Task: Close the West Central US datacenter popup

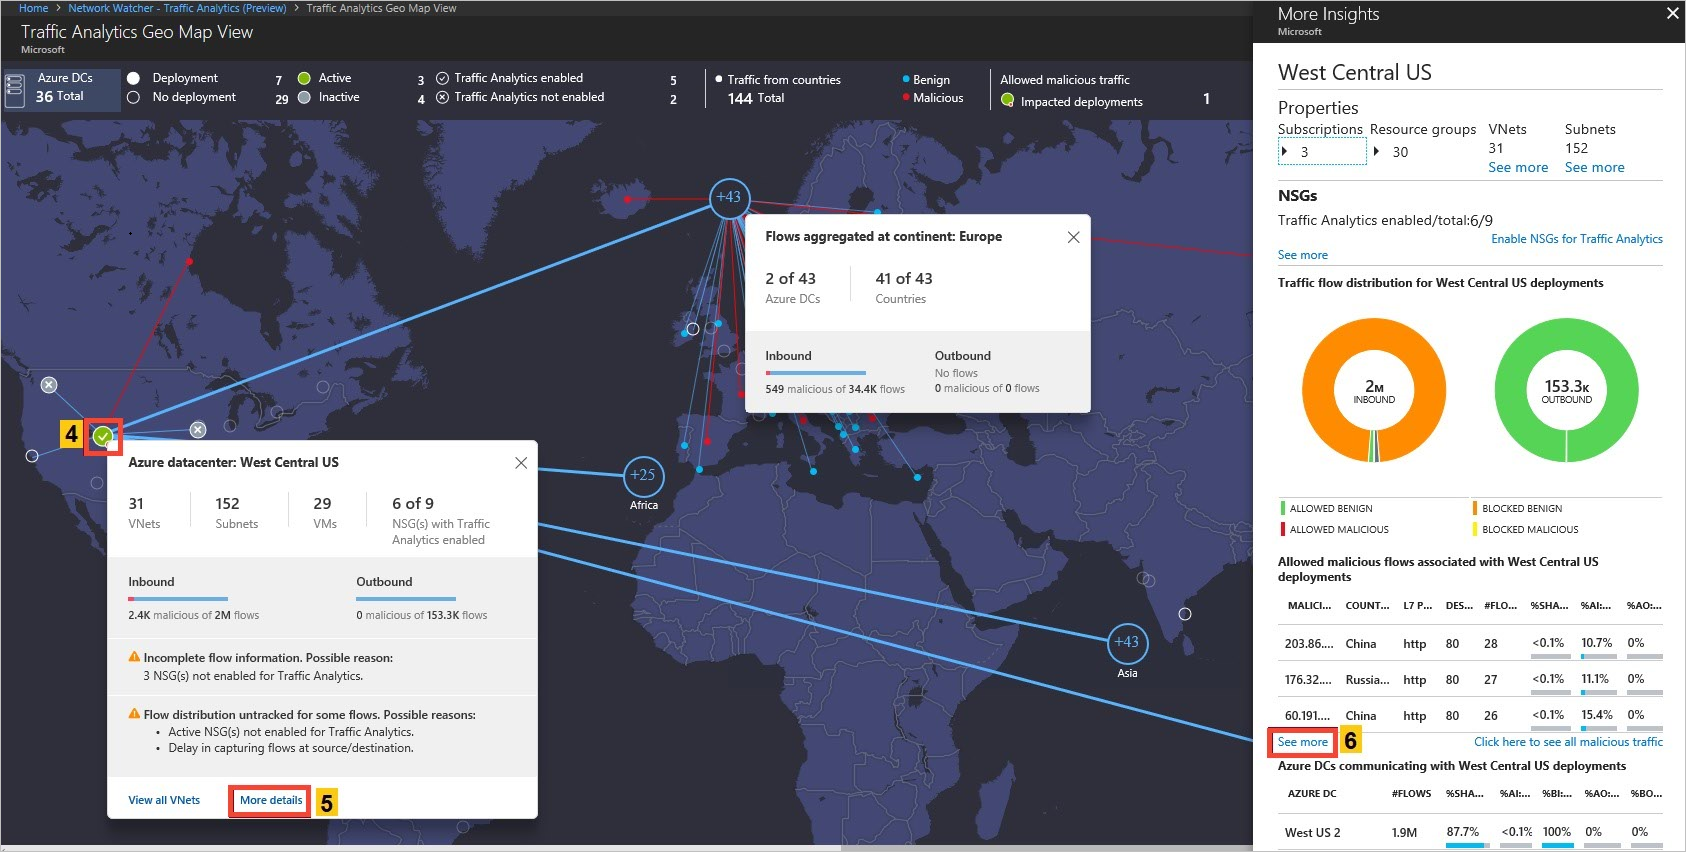Action: 521,463
